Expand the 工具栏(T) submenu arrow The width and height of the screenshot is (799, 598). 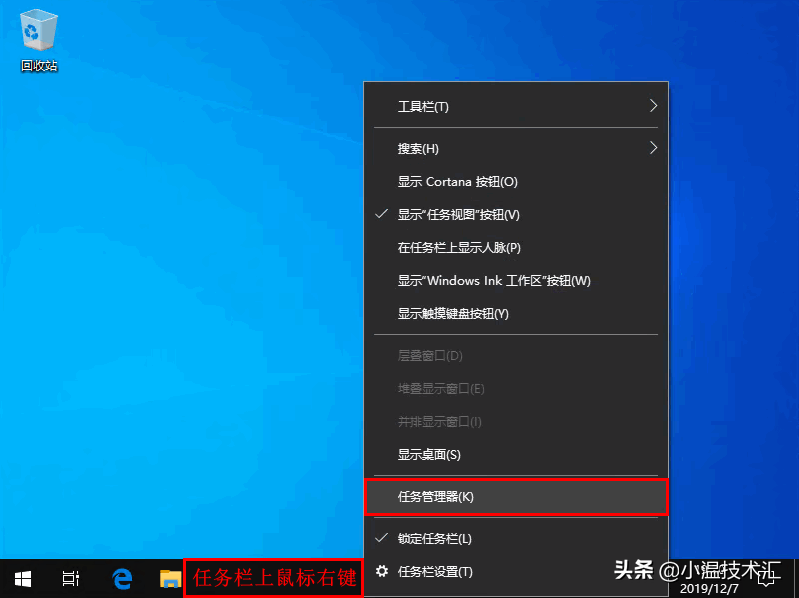(x=653, y=106)
